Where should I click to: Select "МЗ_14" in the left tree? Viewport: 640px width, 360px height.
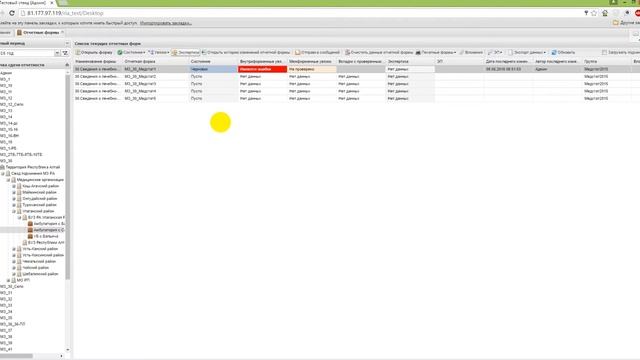[6, 117]
